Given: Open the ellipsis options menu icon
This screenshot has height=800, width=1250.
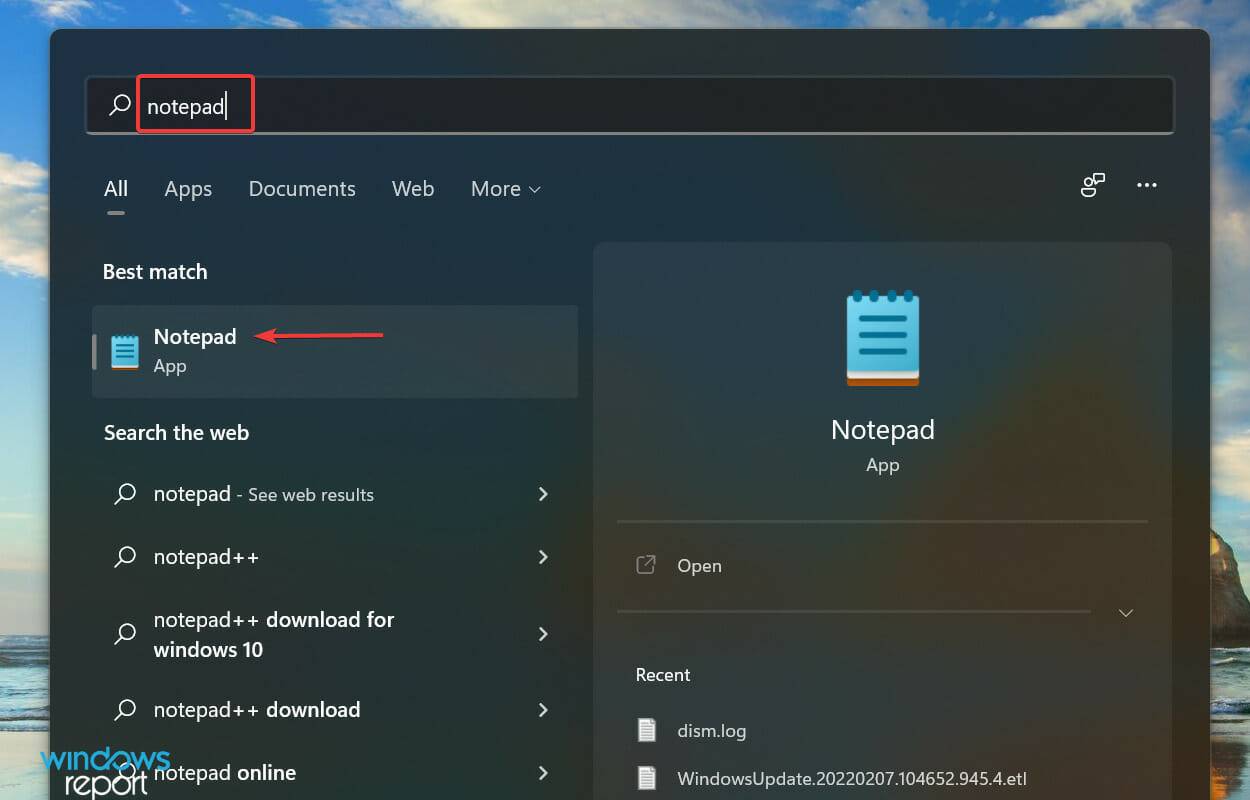Looking at the screenshot, I should [x=1146, y=185].
